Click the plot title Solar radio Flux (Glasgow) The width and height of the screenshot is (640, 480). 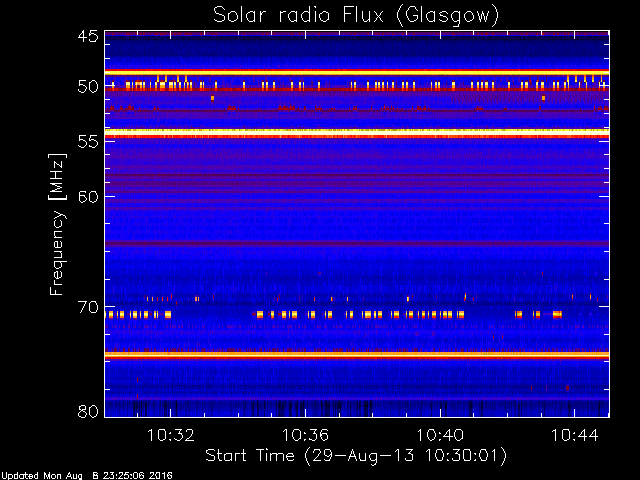tap(356, 15)
